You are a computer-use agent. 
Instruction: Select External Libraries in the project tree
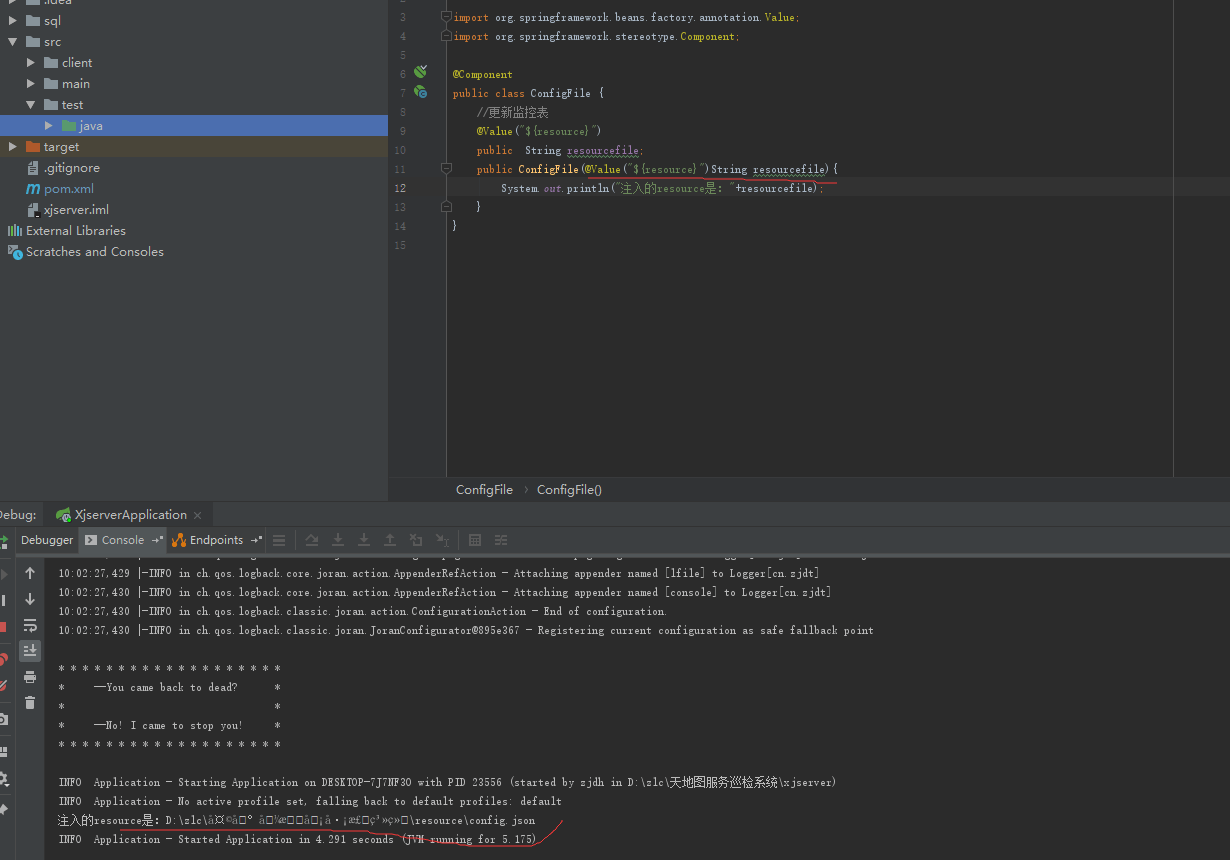click(x=76, y=231)
